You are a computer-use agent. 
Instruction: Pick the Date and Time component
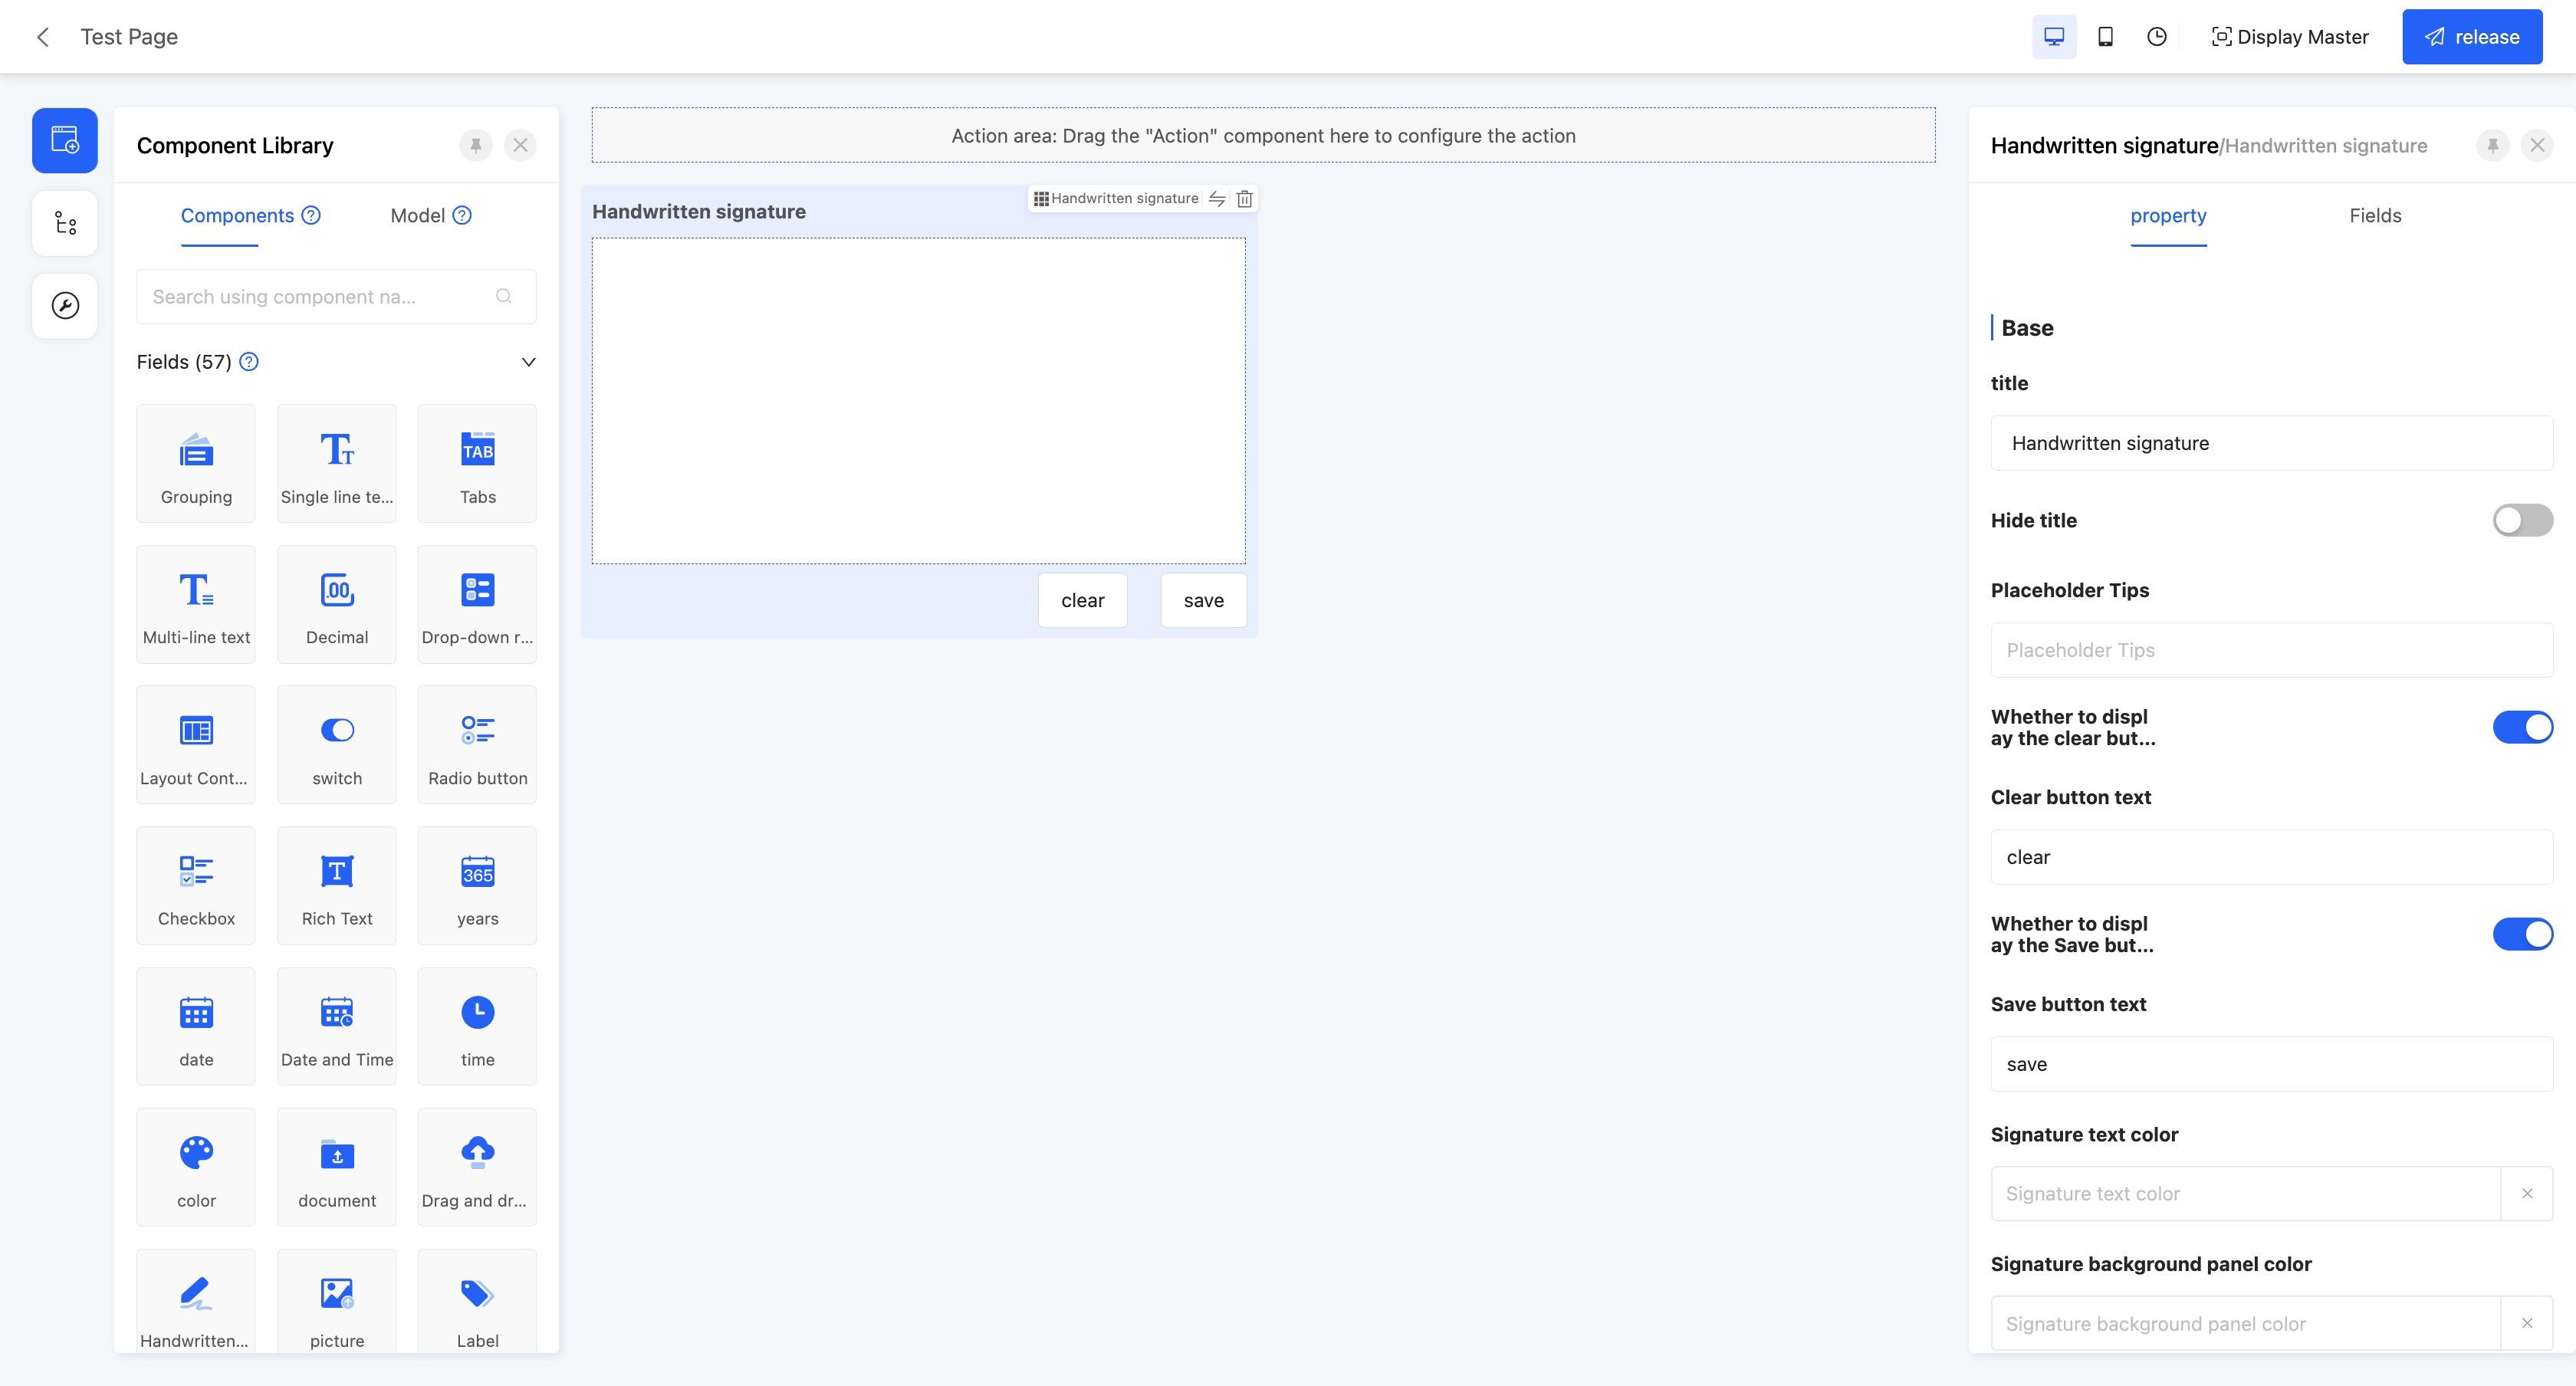click(x=337, y=1026)
